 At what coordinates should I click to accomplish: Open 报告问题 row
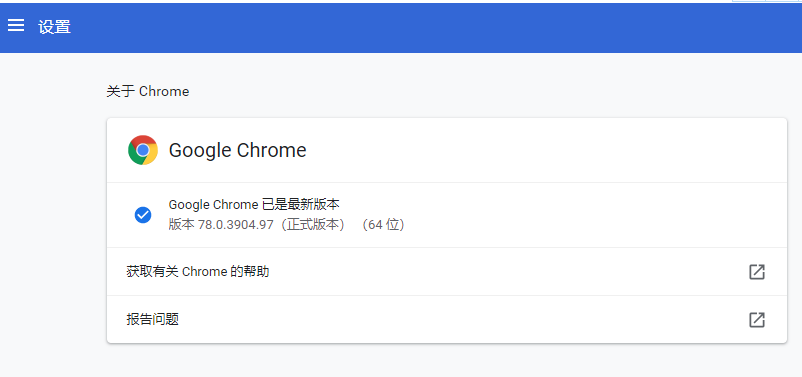tap(447, 320)
